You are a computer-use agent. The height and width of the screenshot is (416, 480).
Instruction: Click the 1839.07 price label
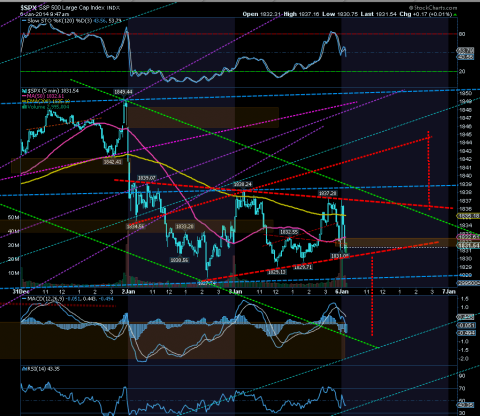coord(147,178)
